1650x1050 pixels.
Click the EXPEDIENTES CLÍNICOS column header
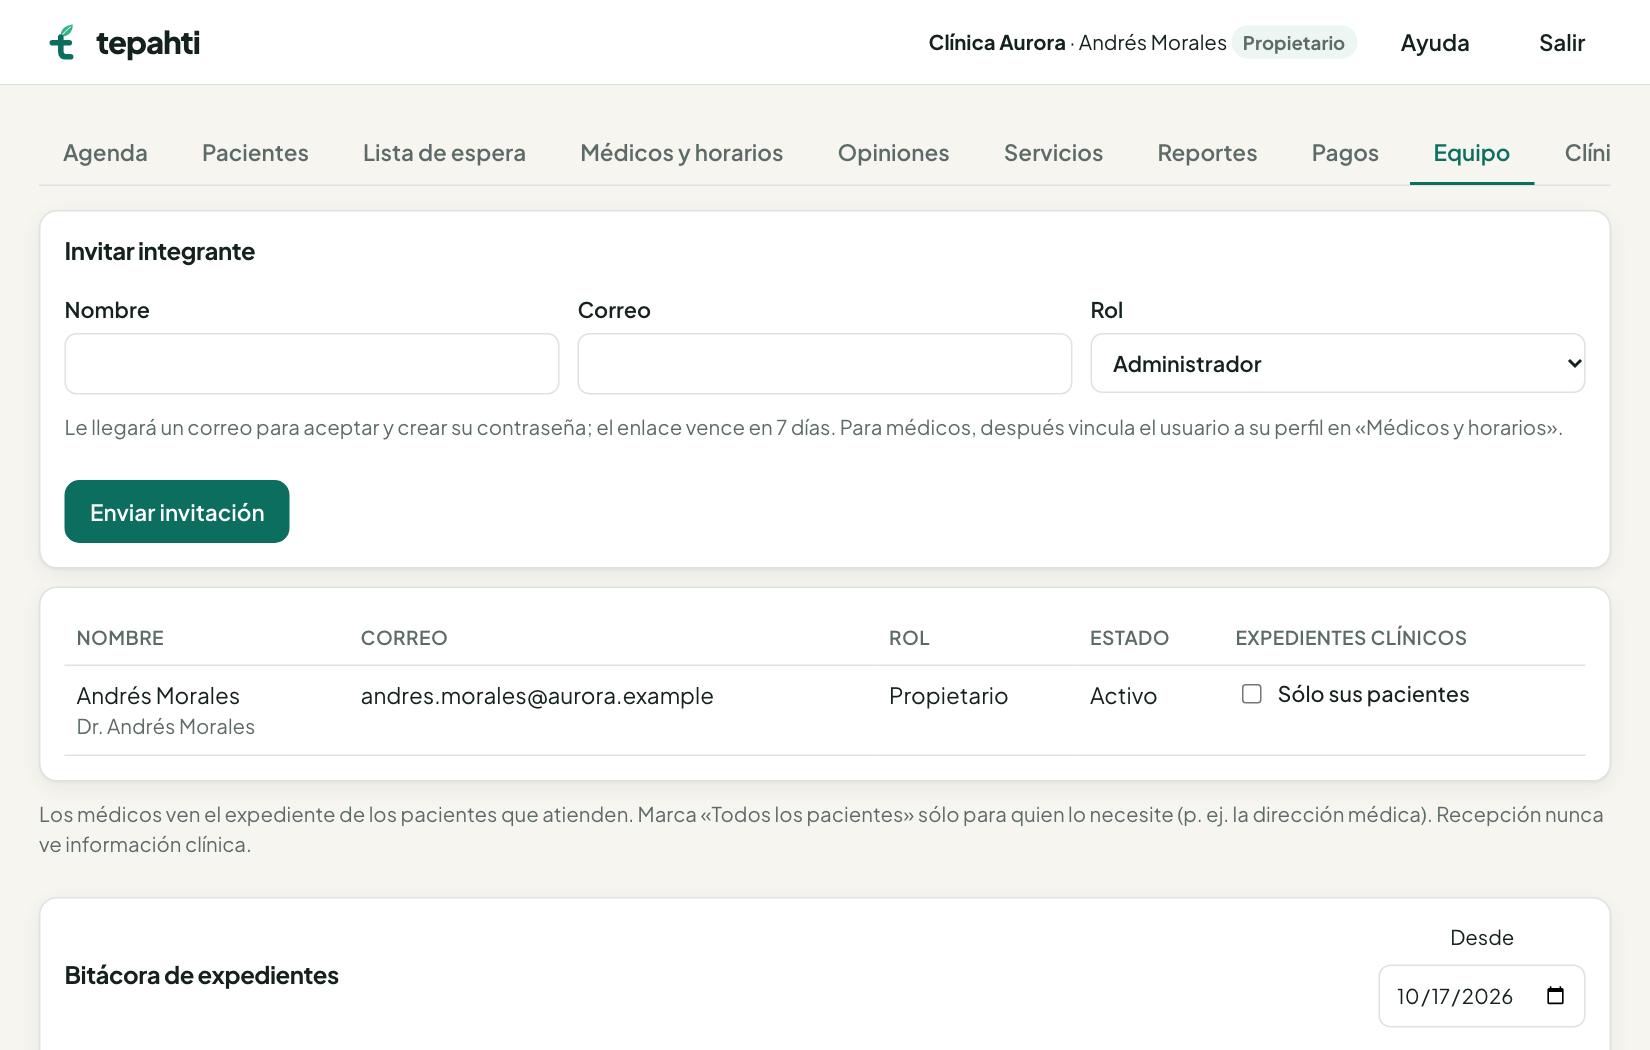pyautogui.click(x=1351, y=638)
